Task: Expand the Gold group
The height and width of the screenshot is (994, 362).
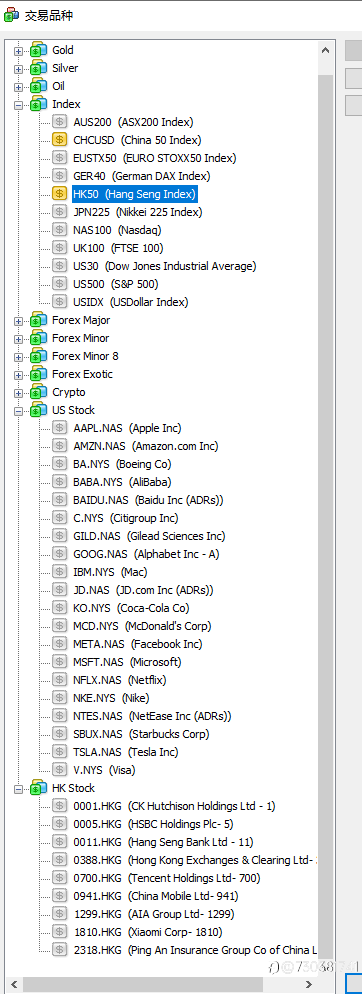Action: point(18,50)
